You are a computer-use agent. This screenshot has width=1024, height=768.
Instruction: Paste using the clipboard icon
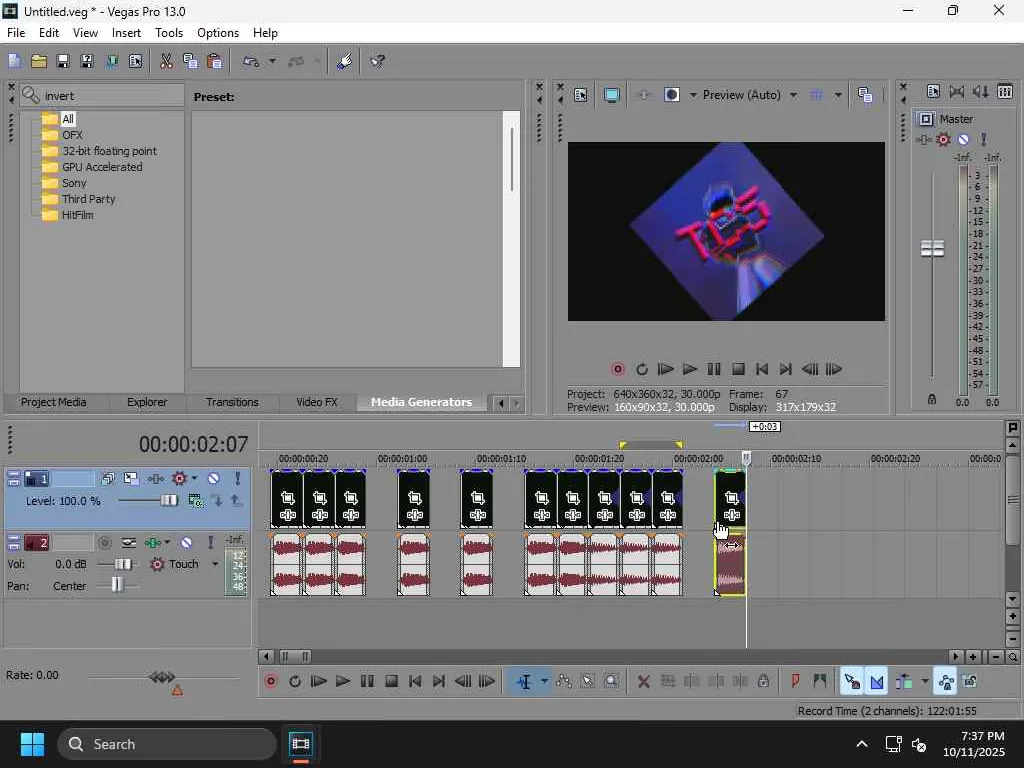pos(214,61)
